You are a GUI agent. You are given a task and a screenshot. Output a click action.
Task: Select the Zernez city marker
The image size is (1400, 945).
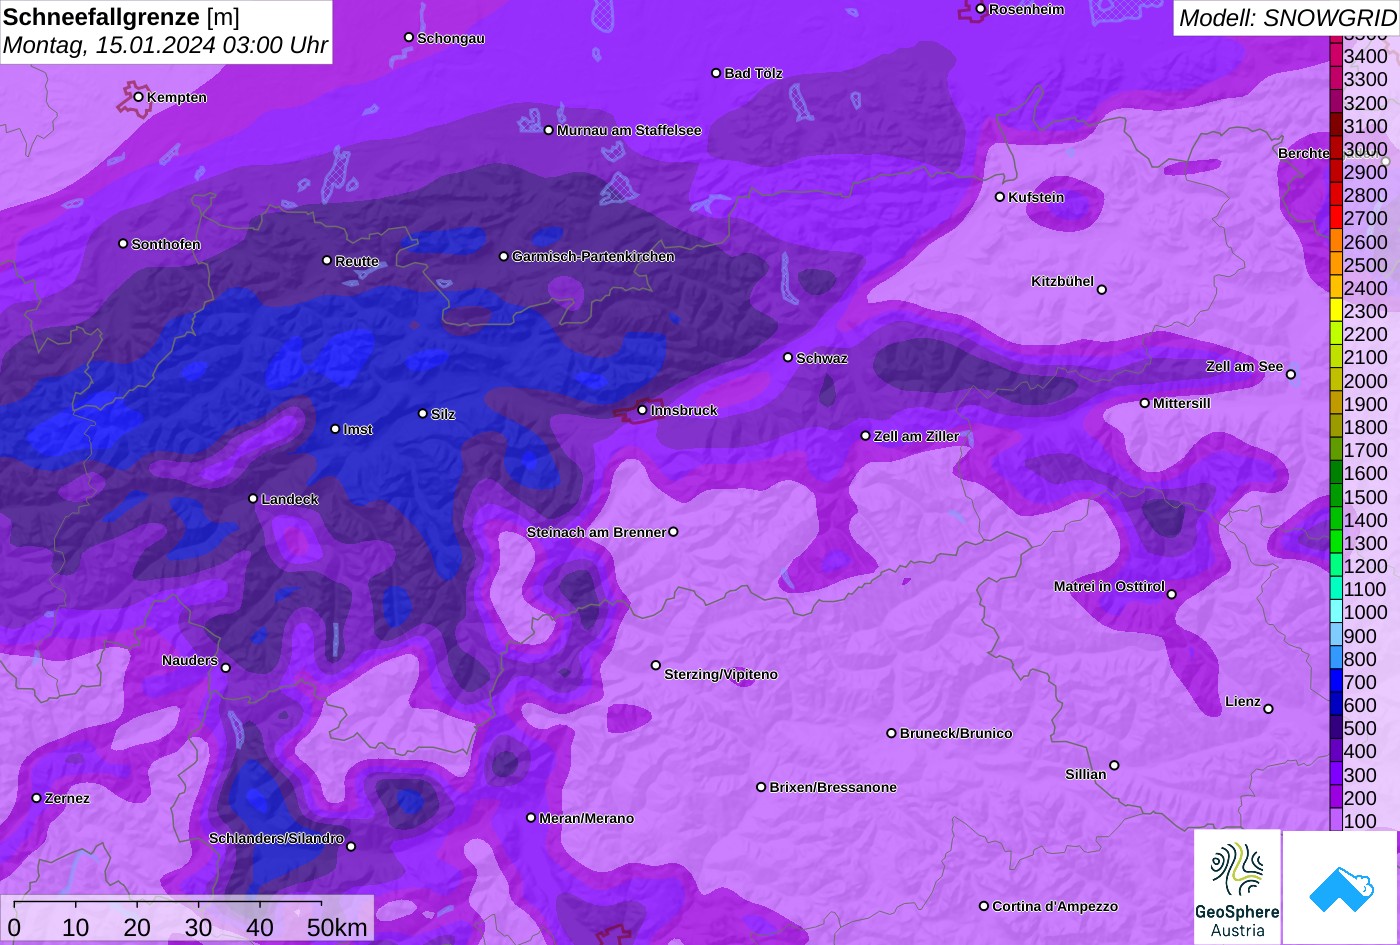click(x=37, y=798)
